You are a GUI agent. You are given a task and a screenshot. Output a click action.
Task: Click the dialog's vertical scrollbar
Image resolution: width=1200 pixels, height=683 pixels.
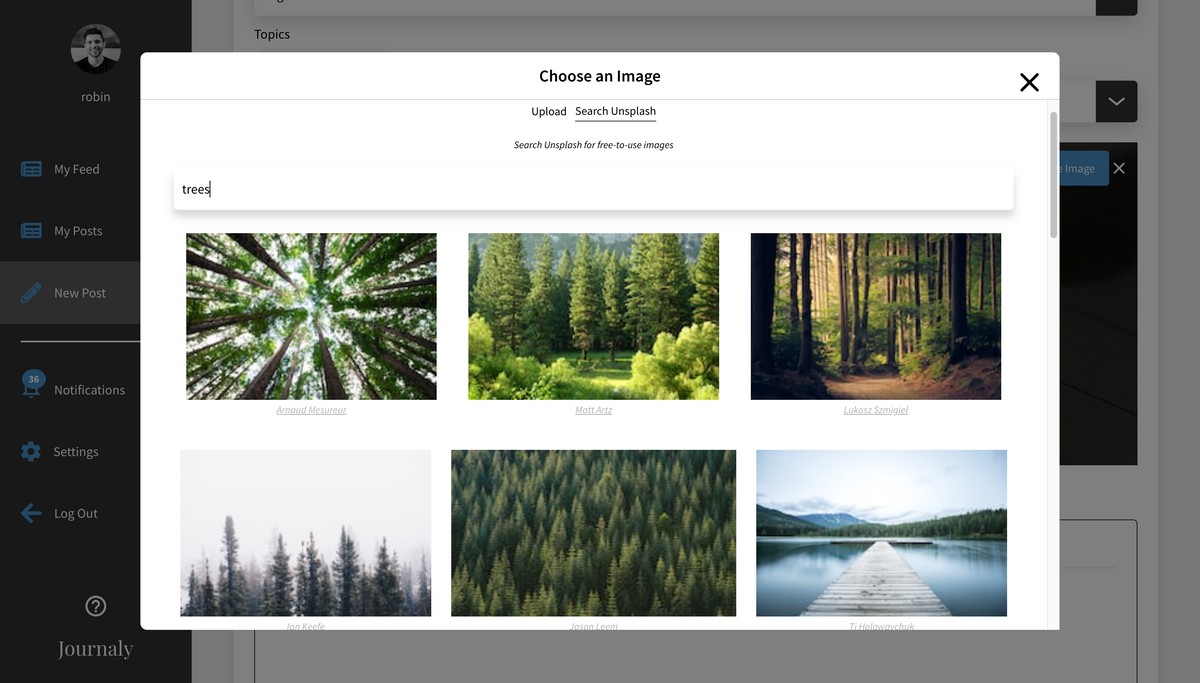click(x=1053, y=175)
